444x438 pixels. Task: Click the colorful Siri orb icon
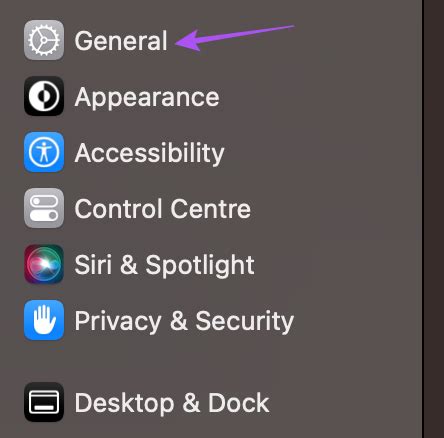point(44,264)
